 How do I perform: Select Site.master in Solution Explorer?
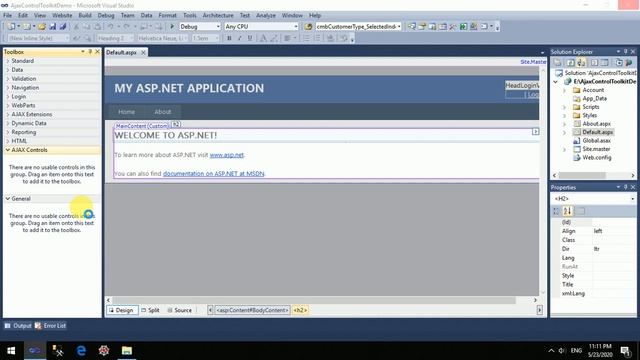(x=596, y=149)
